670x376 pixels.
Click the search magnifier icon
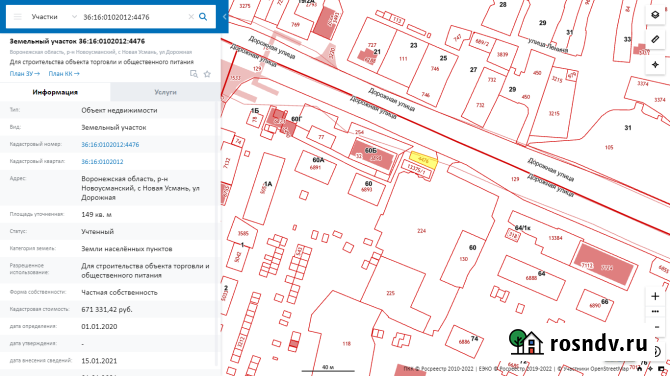(203, 17)
